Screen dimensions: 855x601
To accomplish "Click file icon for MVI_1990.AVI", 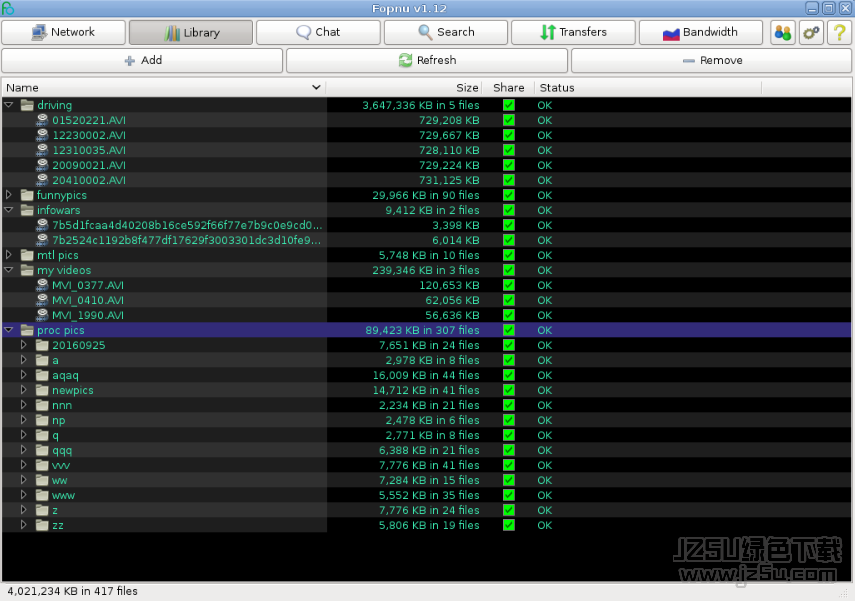I will pyautogui.click(x=42, y=315).
